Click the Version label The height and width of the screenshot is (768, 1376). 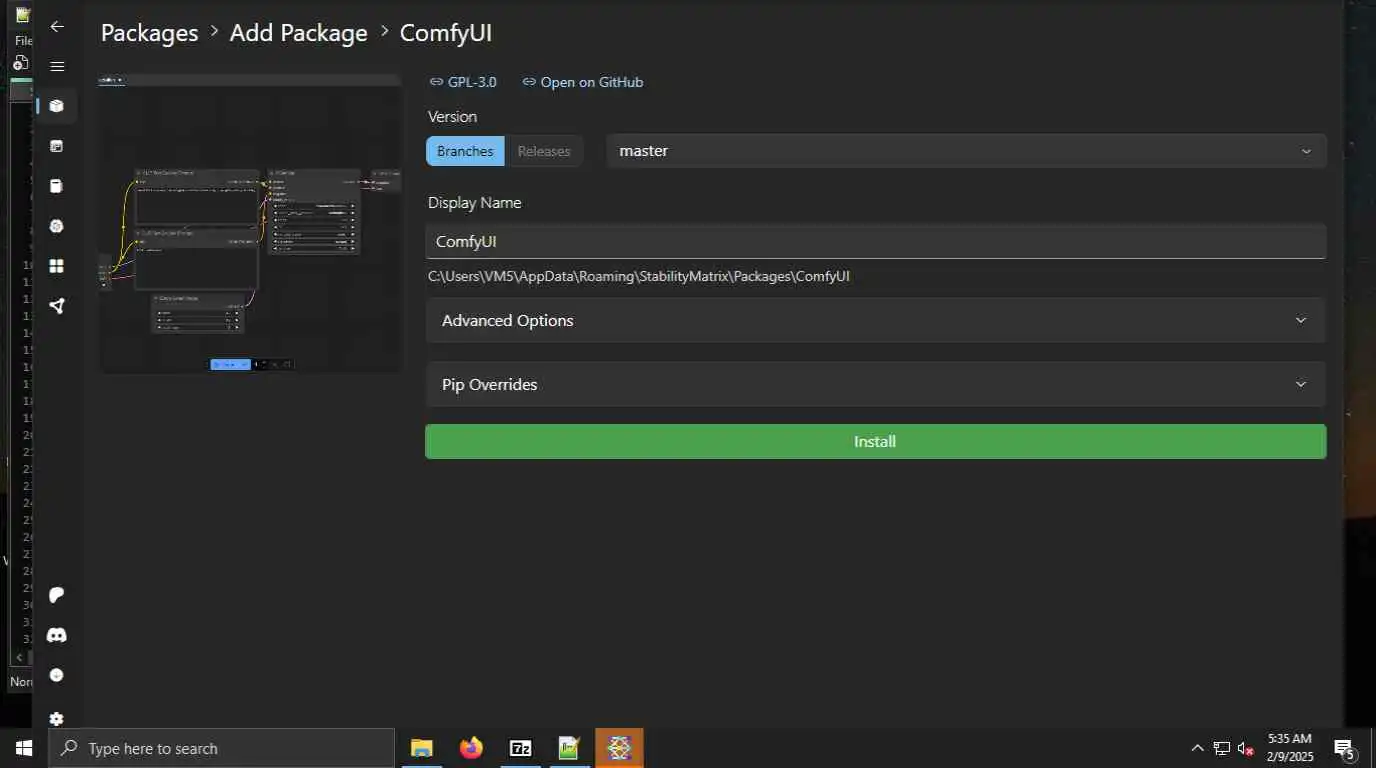(x=452, y=116)
